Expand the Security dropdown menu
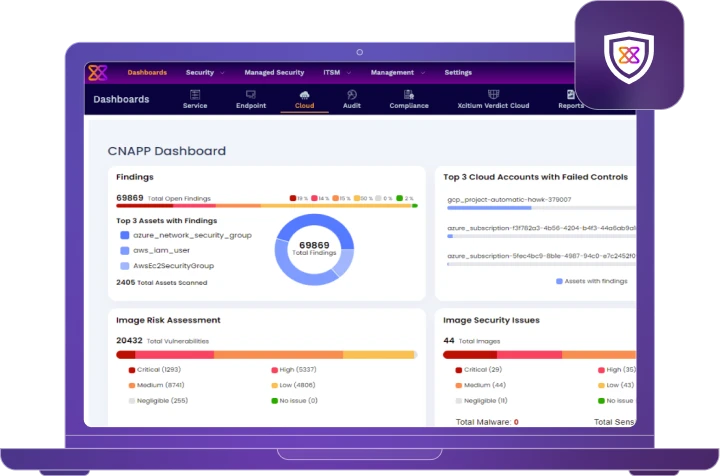720x476 pixels. click(205, 72)
